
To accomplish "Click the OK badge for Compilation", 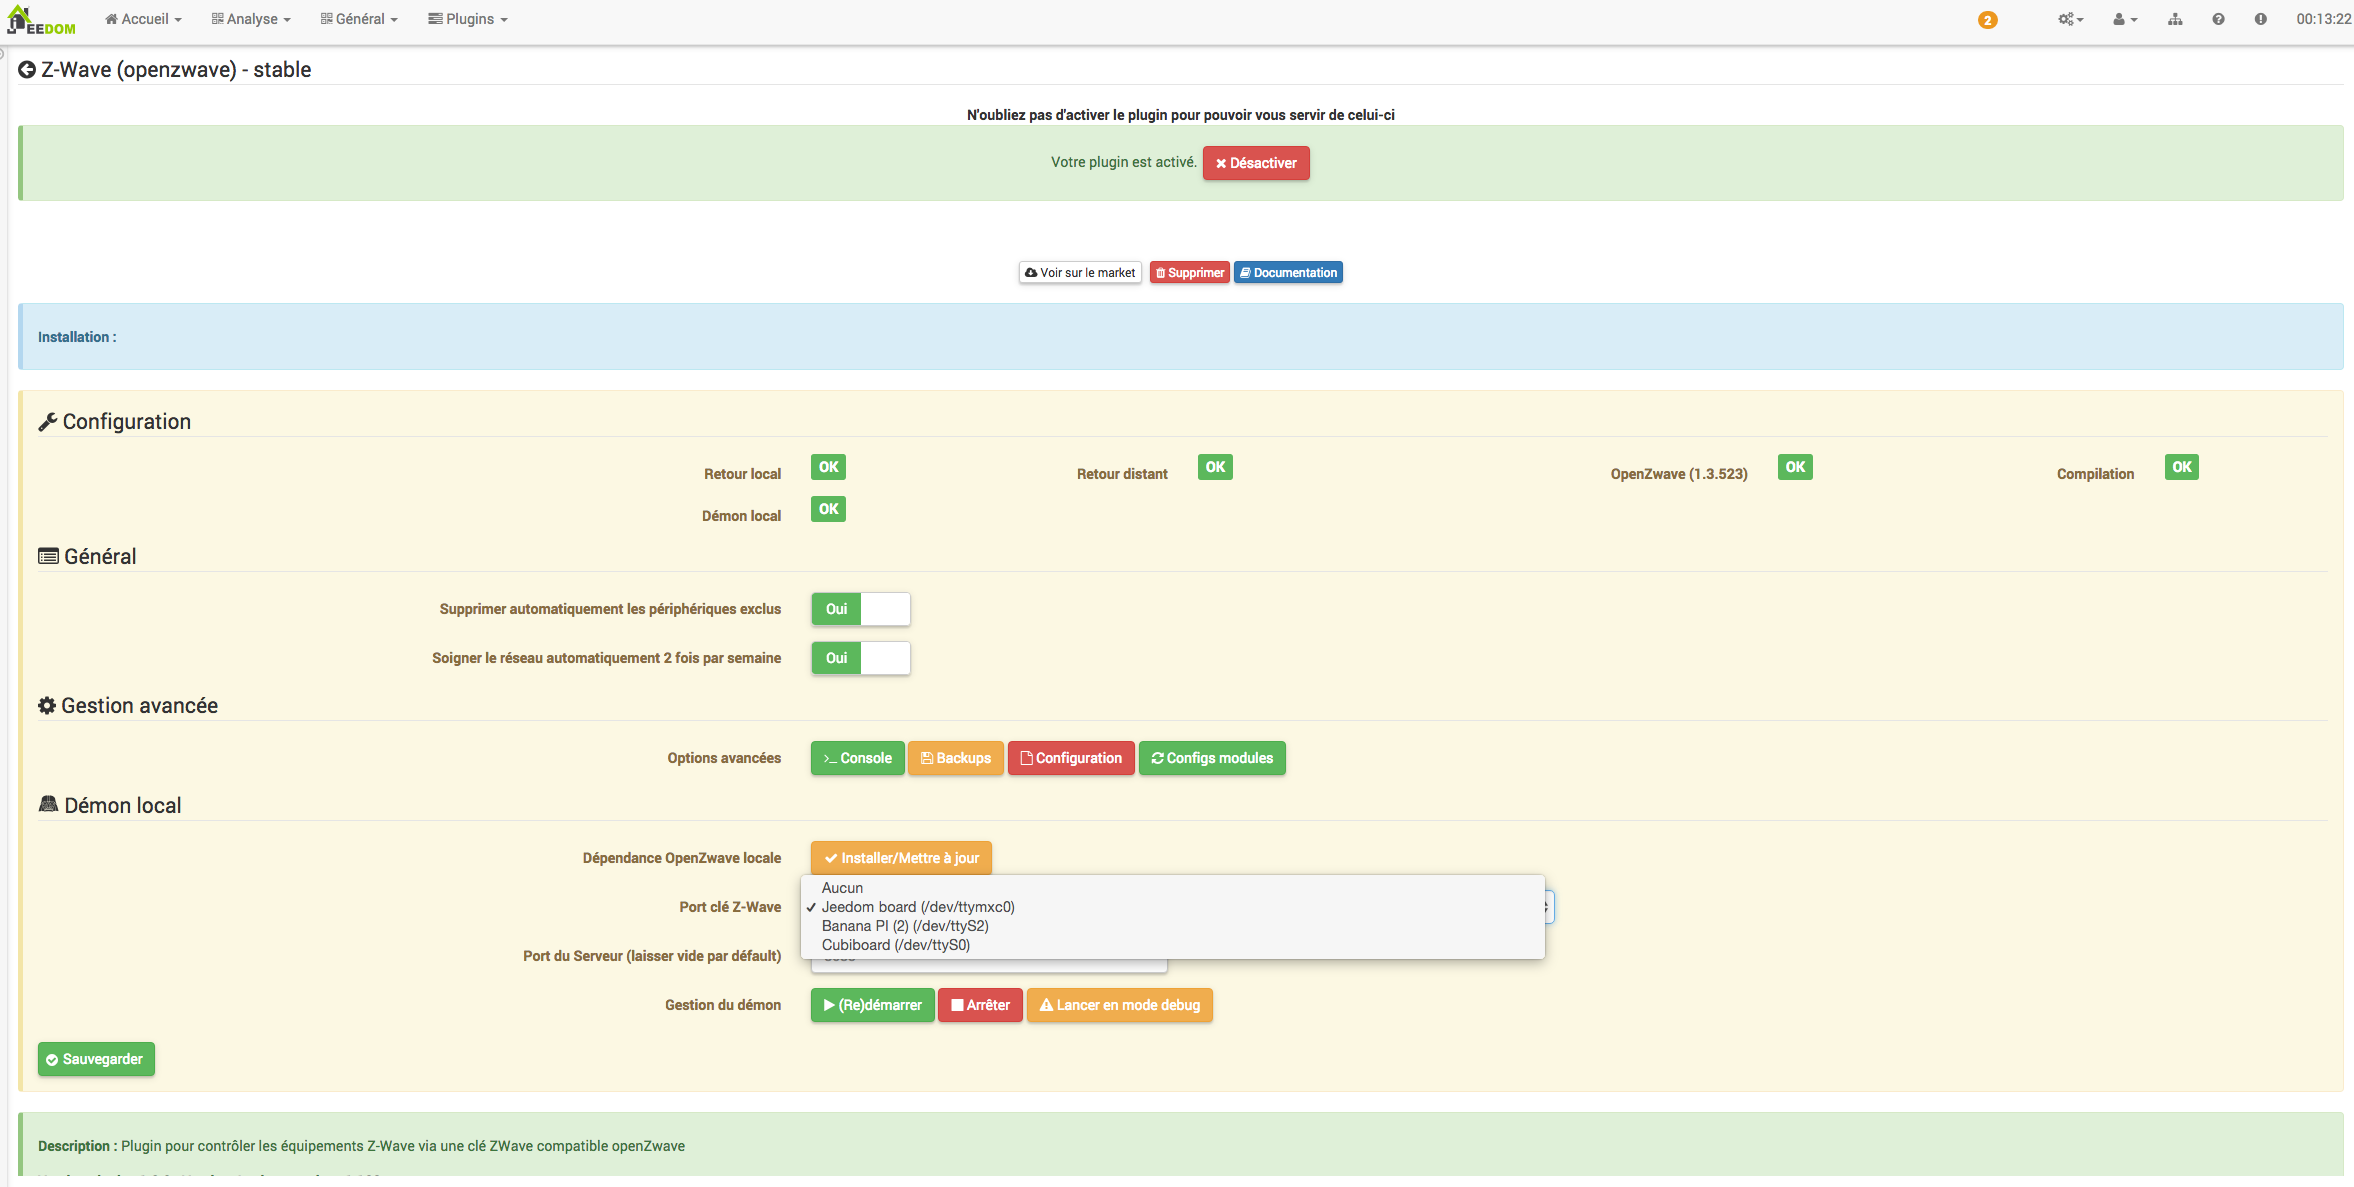I will tap(2182, 467).
